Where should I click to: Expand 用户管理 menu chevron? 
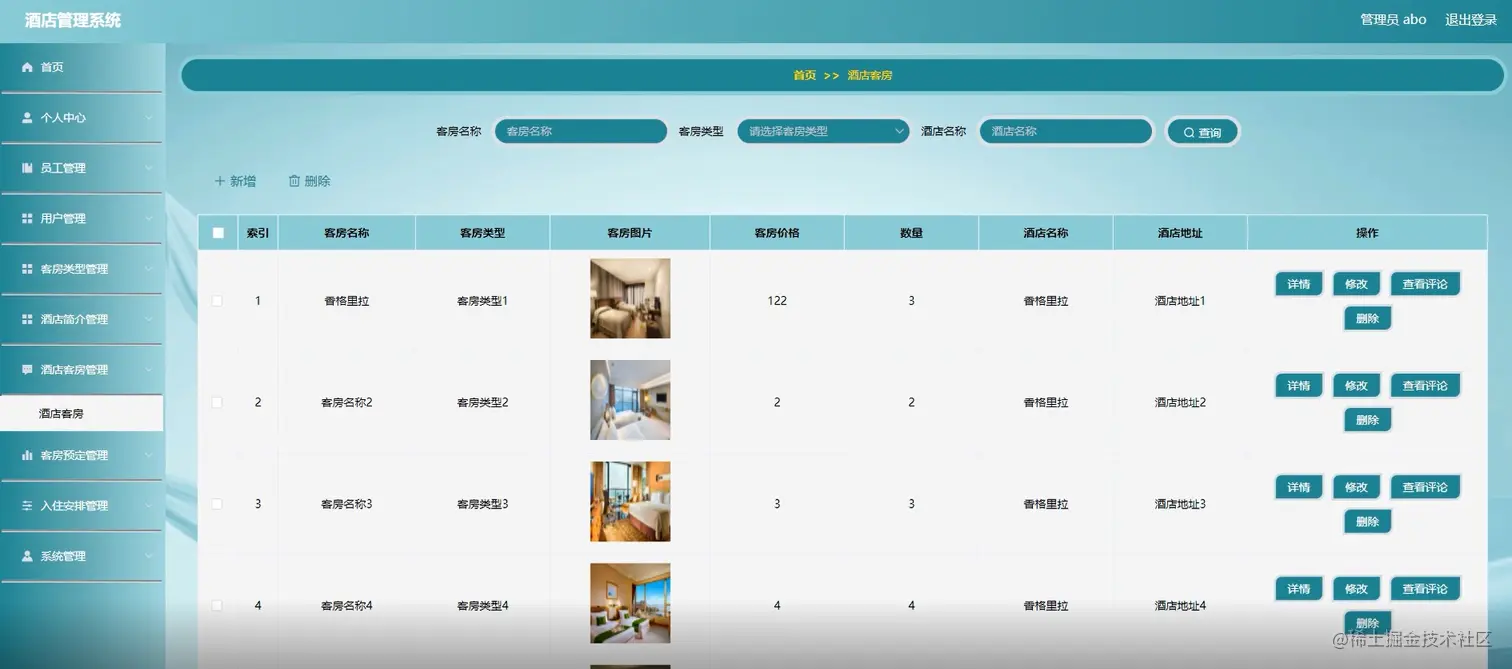149,218
